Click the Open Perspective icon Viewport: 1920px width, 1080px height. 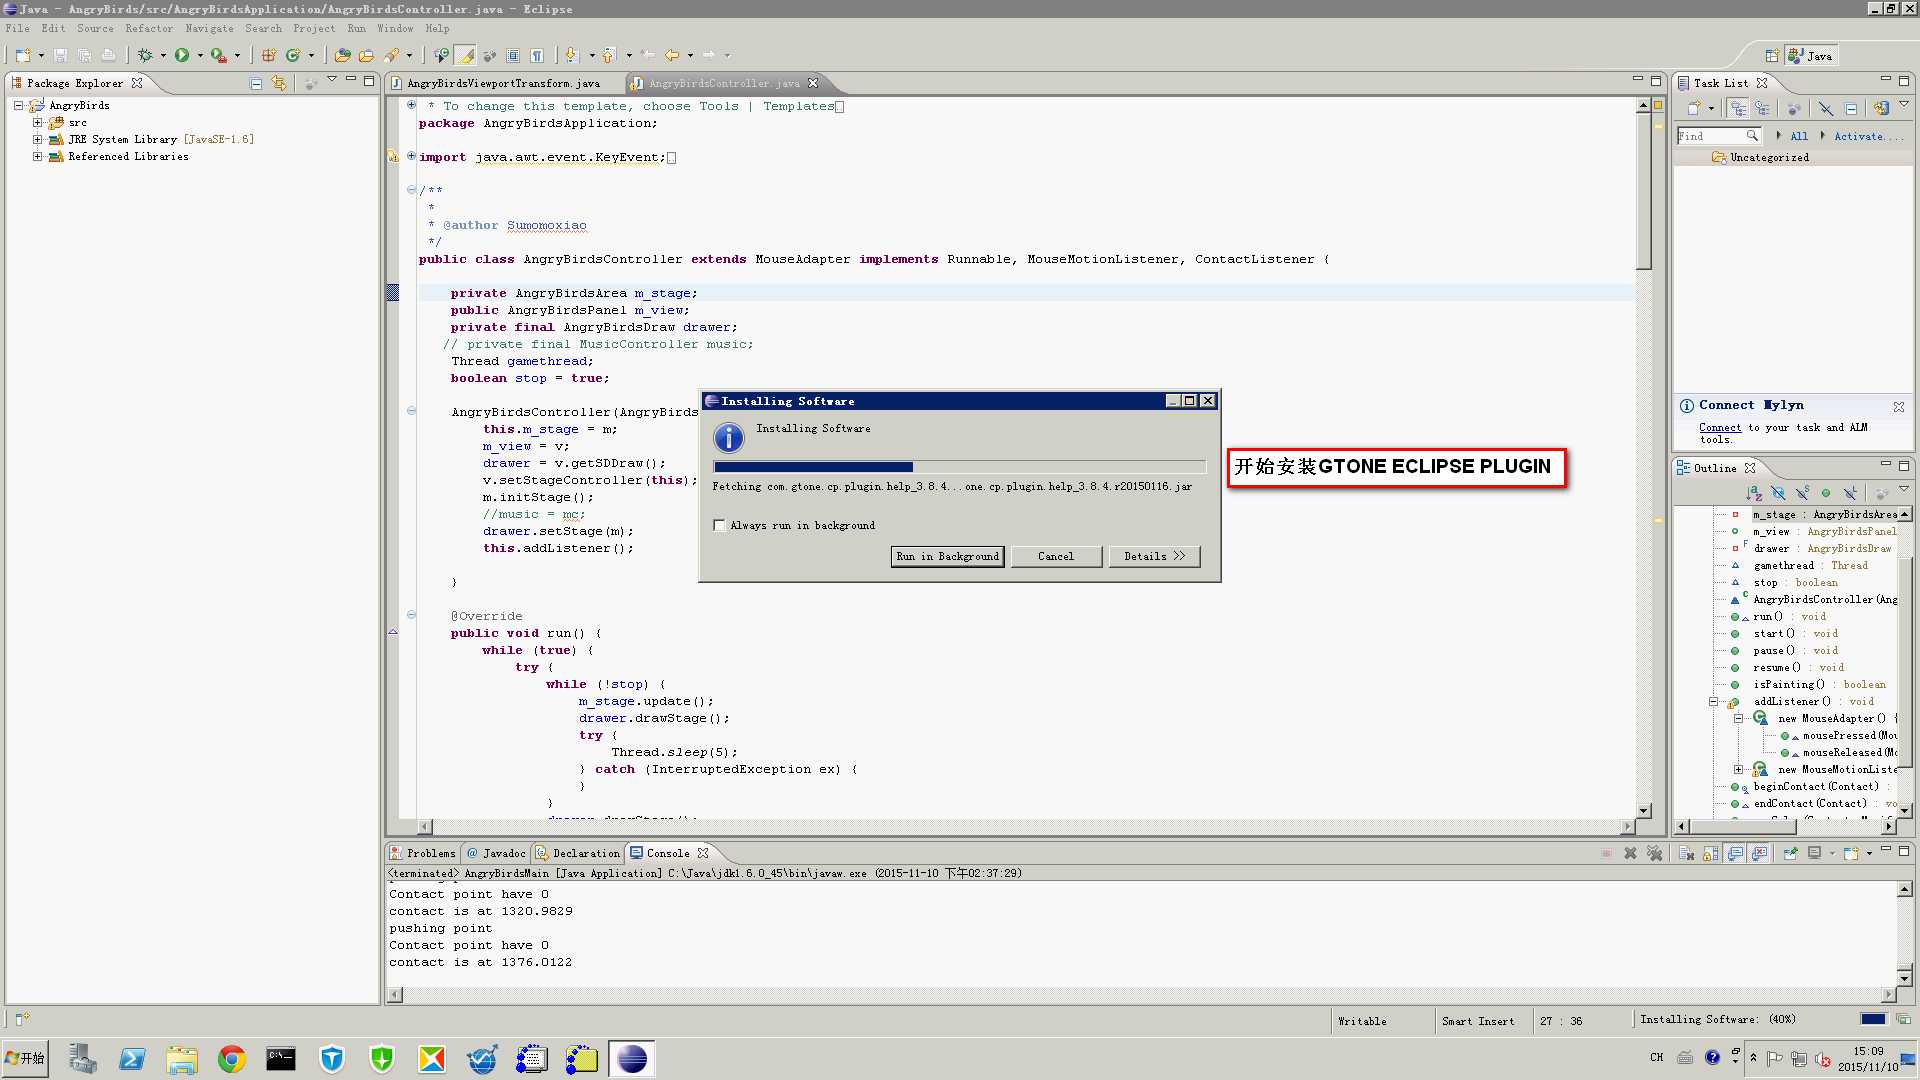click(1772, 56)
